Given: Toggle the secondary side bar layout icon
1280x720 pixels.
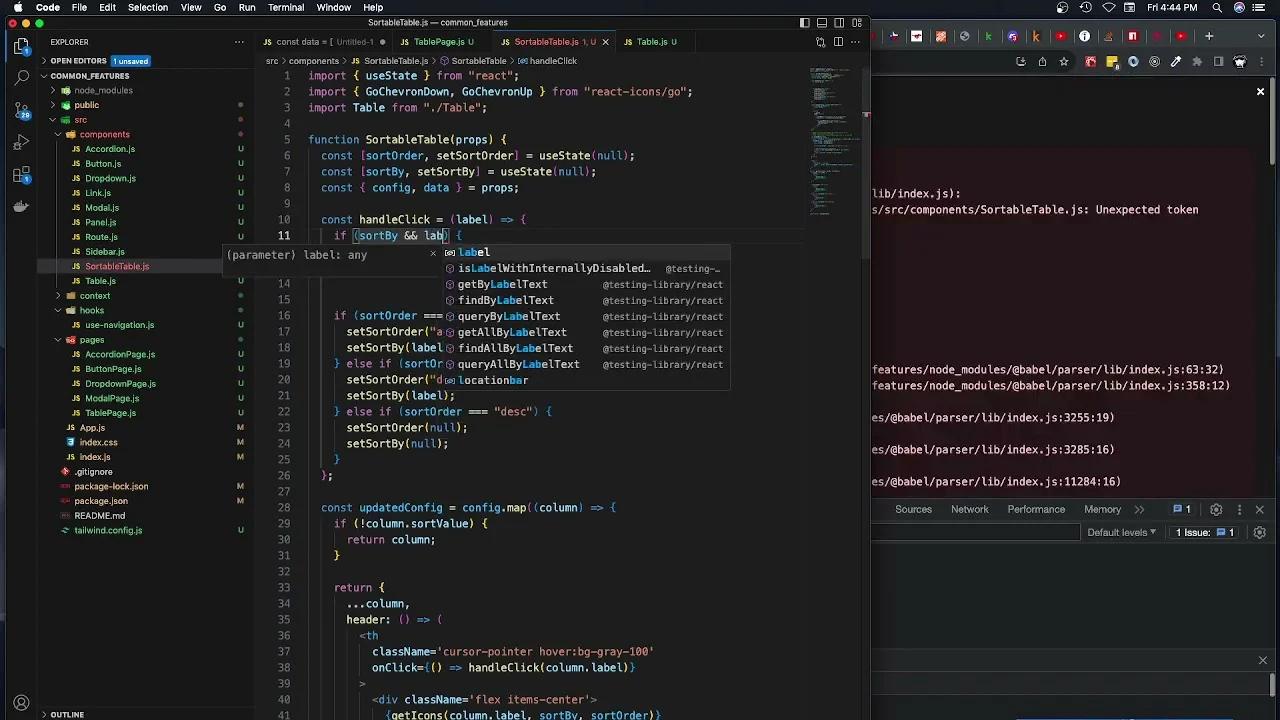Looking at the screenshot, I should pos(838,22).
